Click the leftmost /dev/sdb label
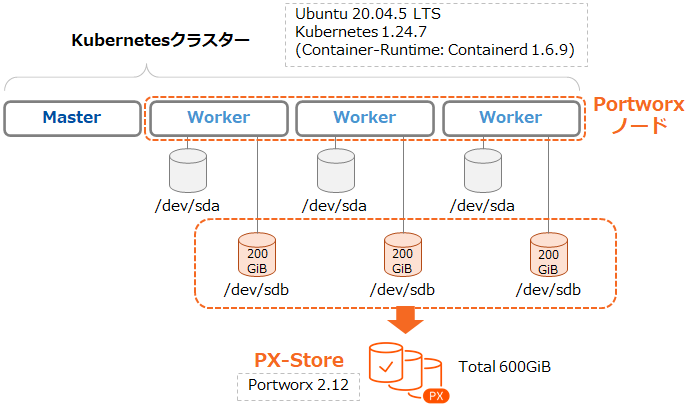 tap(256, 290)
